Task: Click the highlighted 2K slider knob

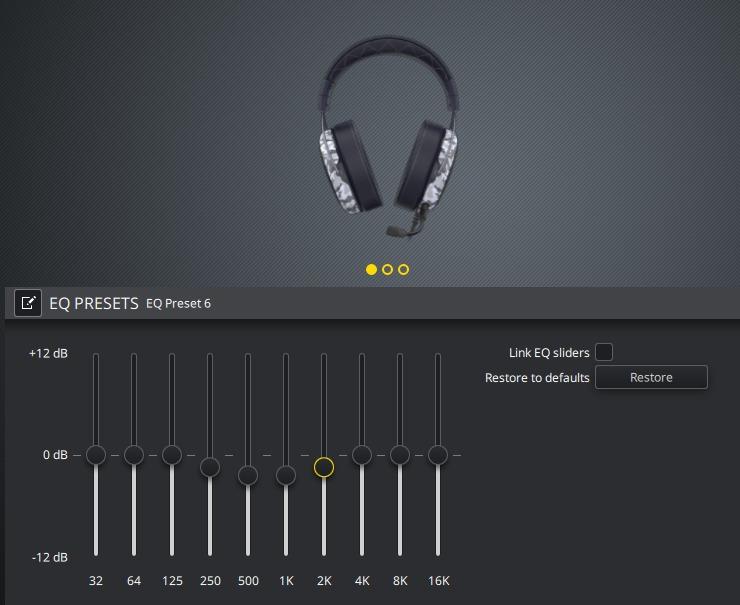Action: pos(324,468)
